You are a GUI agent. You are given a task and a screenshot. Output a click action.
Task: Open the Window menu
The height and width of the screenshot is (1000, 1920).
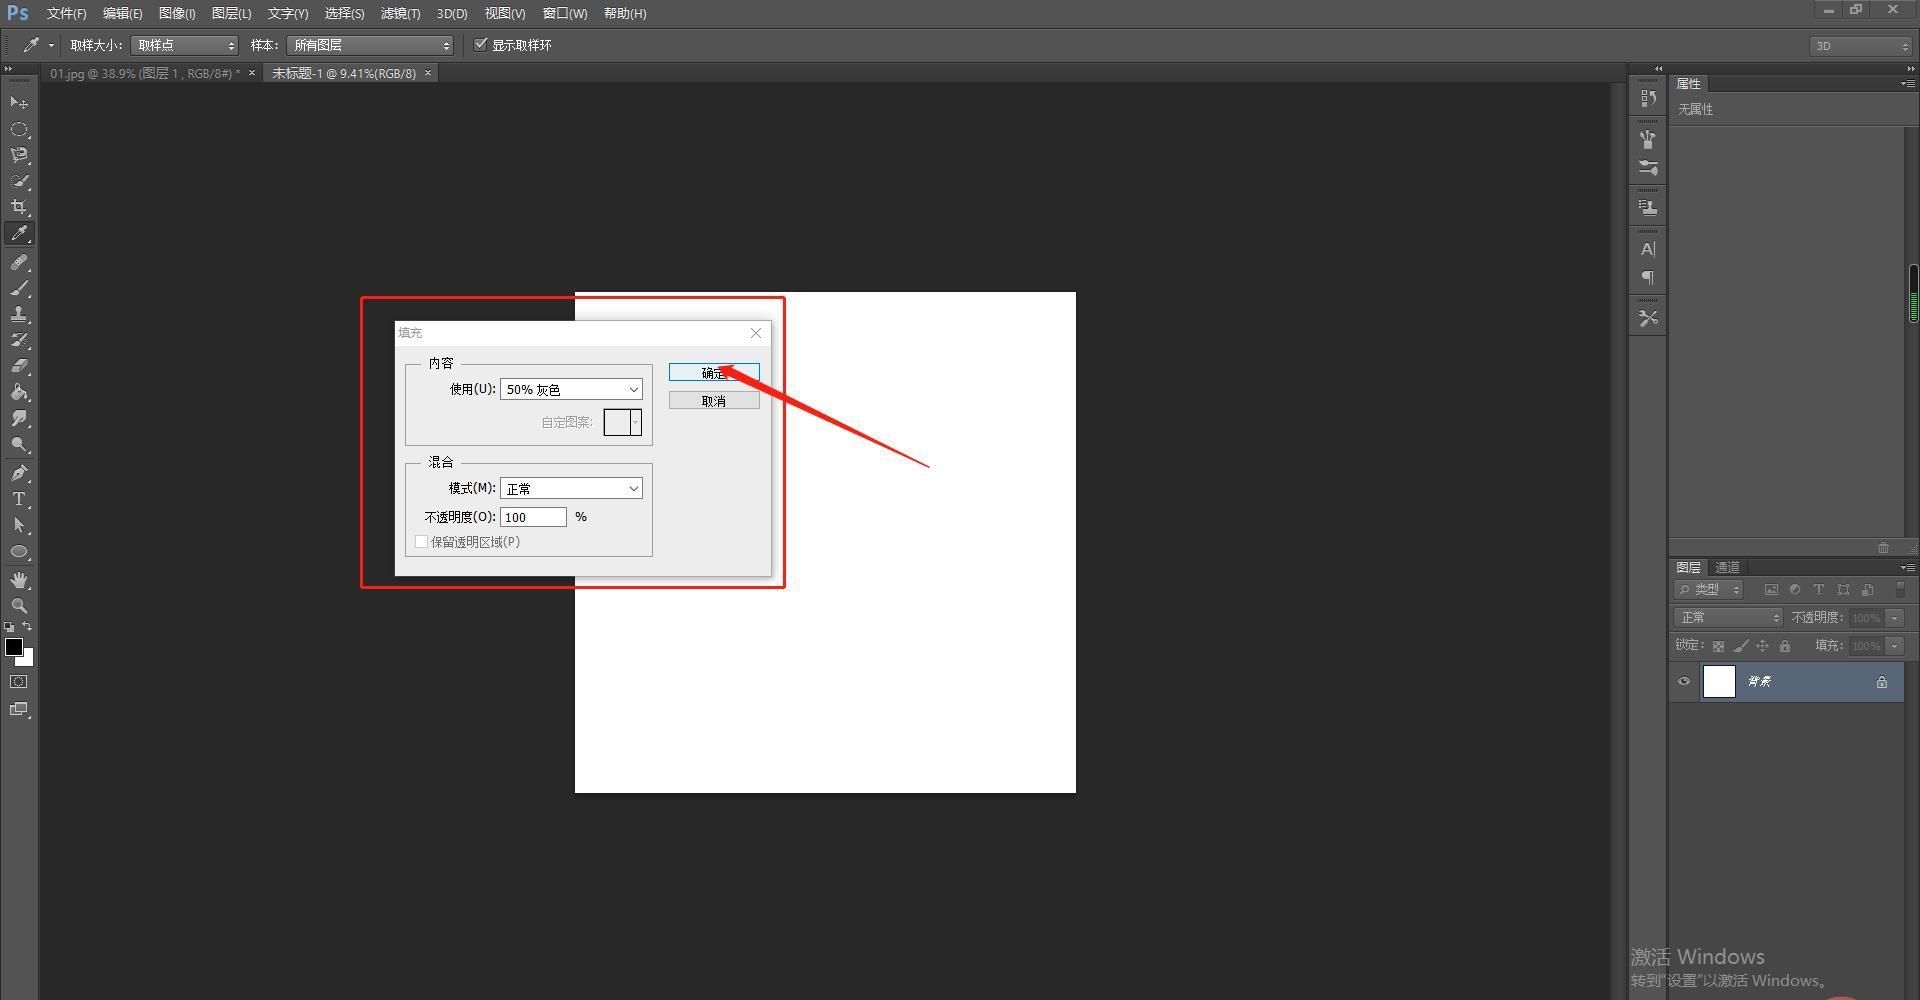click(x=565, y=13)
